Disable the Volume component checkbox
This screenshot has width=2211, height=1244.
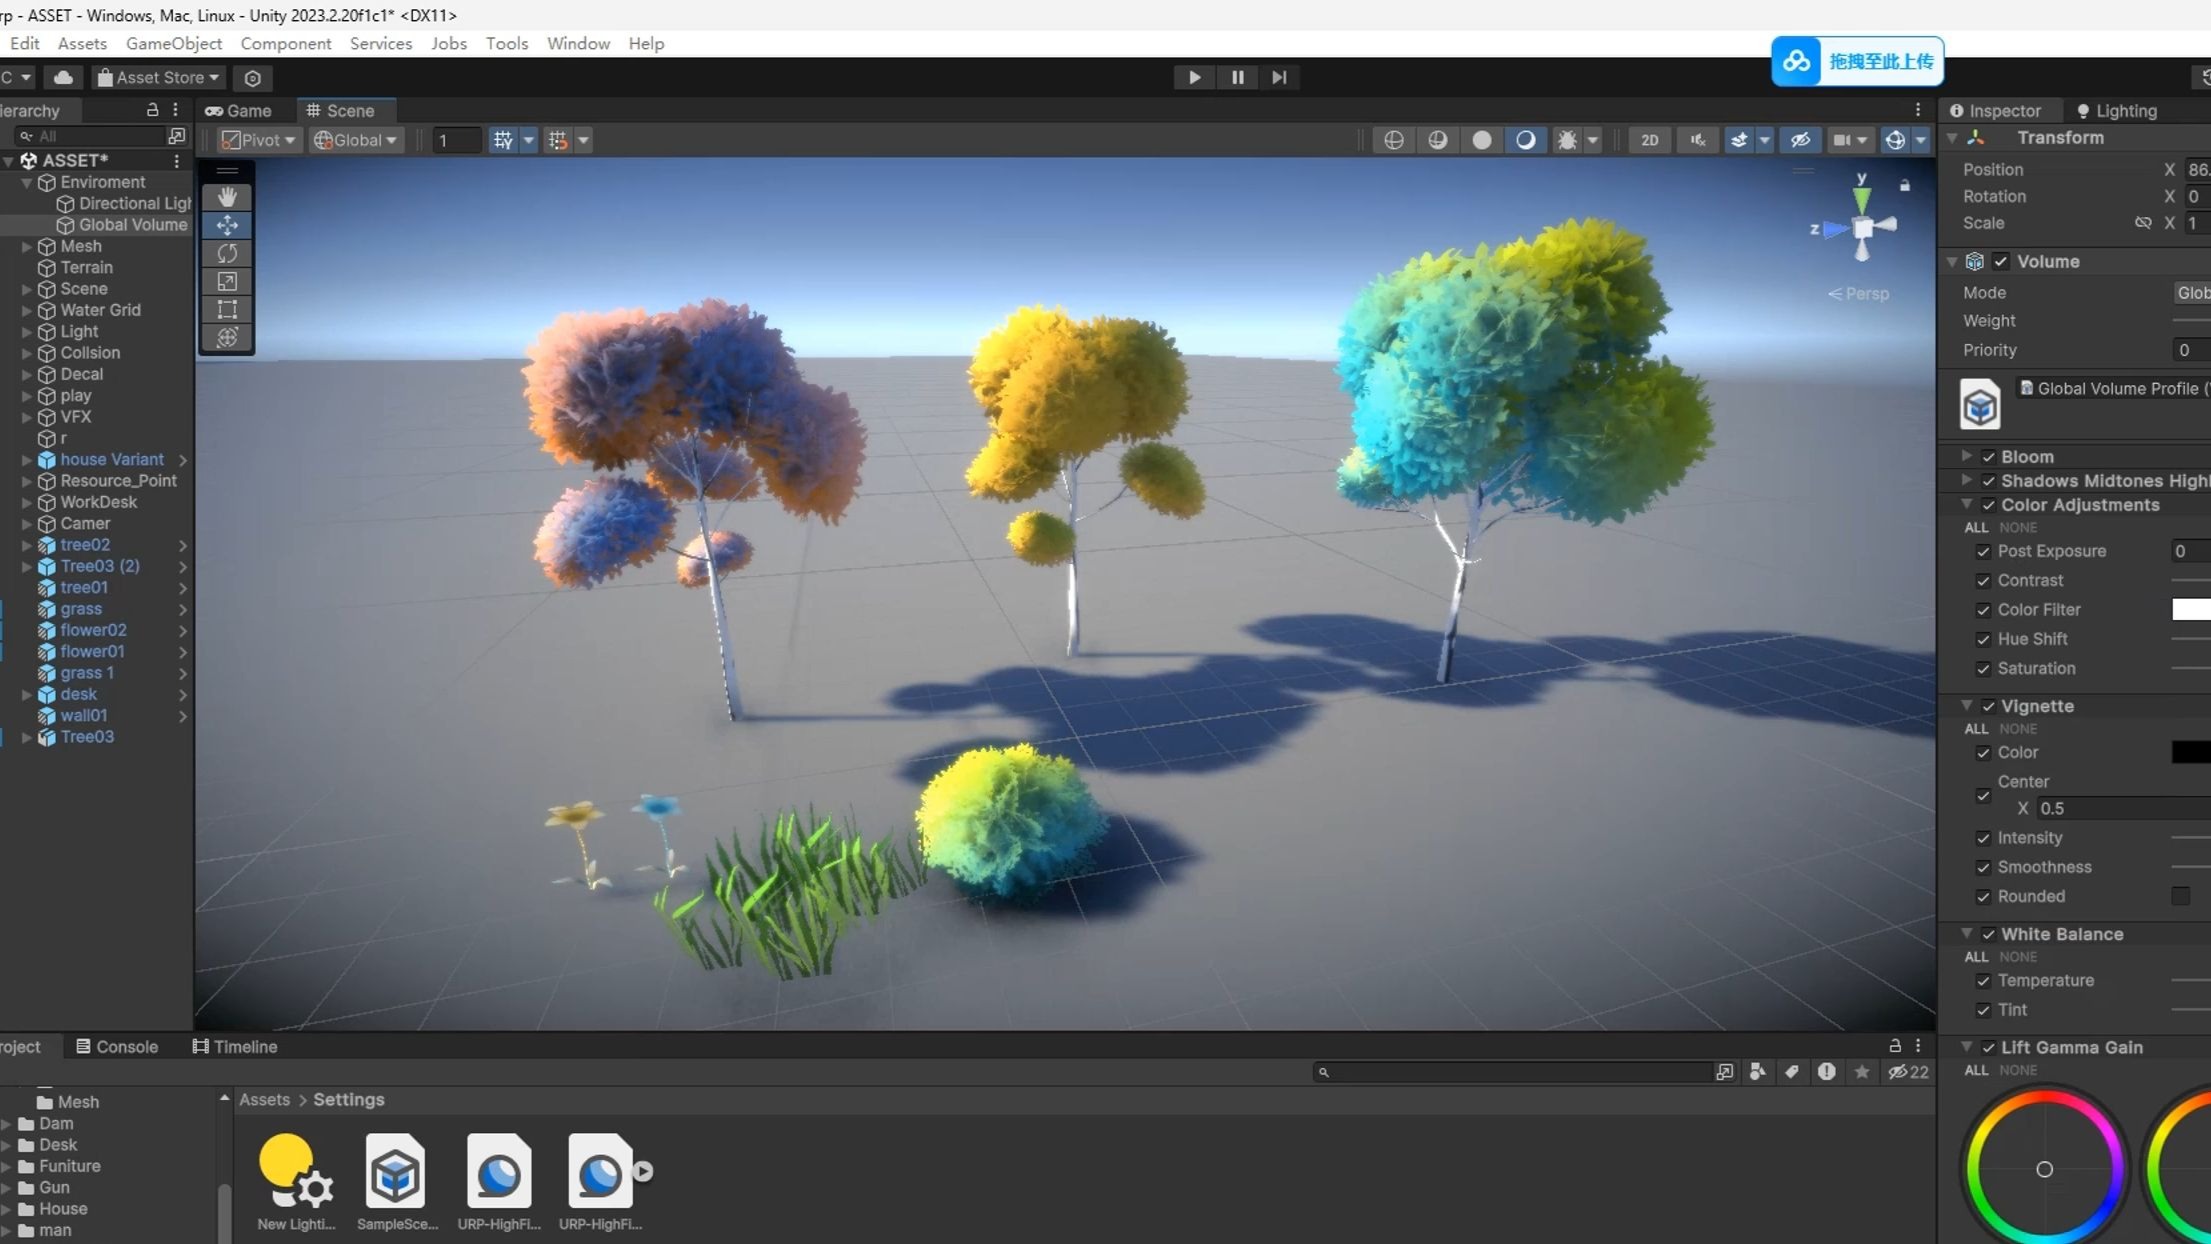coord(2000,261)
